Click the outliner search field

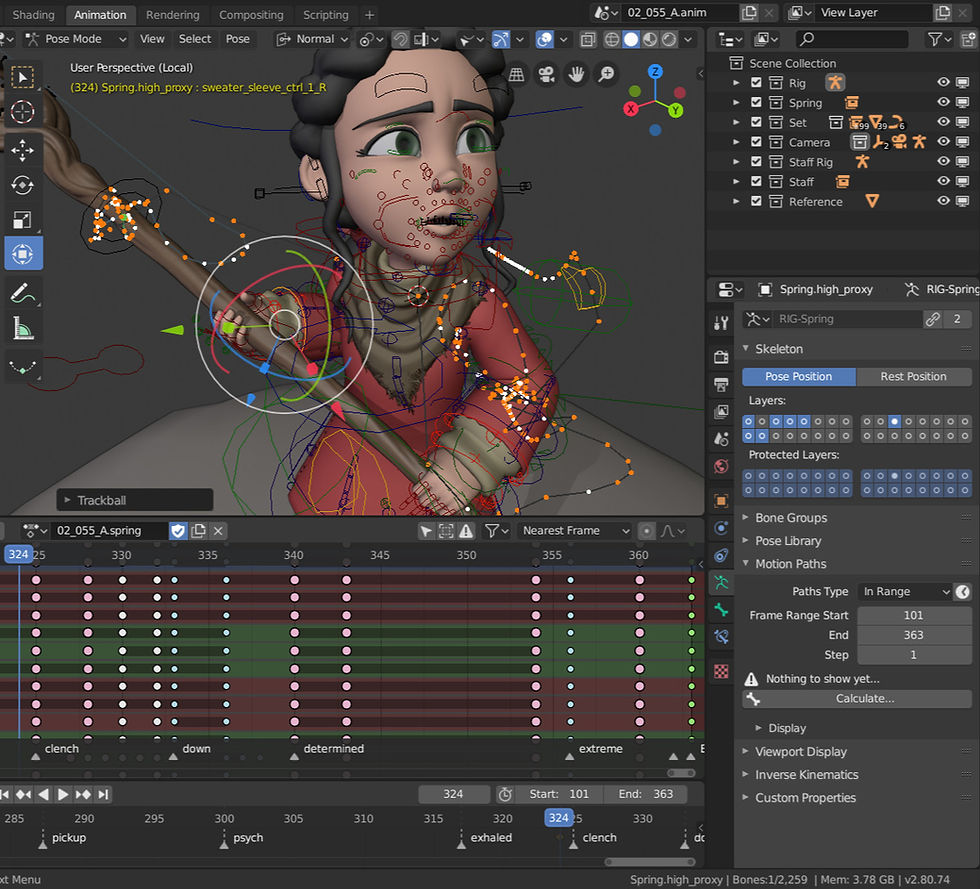pyautogui.click(x=852, y=39)
